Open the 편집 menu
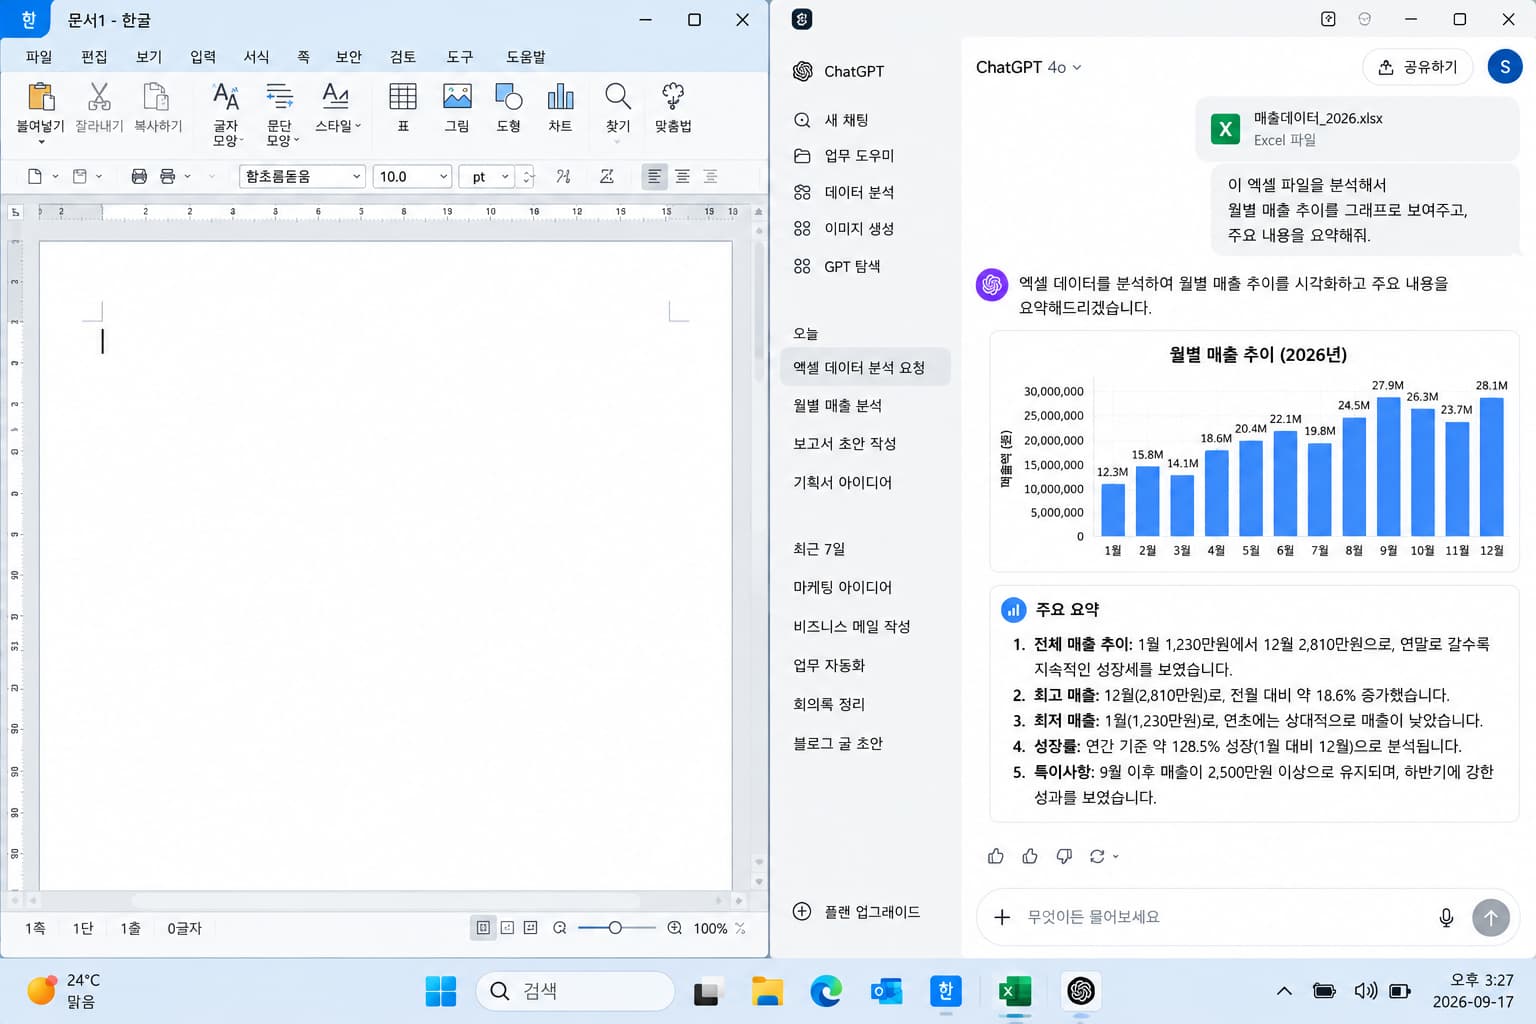This screenshot has height=1024, width=1536. [x=94, y=57]
